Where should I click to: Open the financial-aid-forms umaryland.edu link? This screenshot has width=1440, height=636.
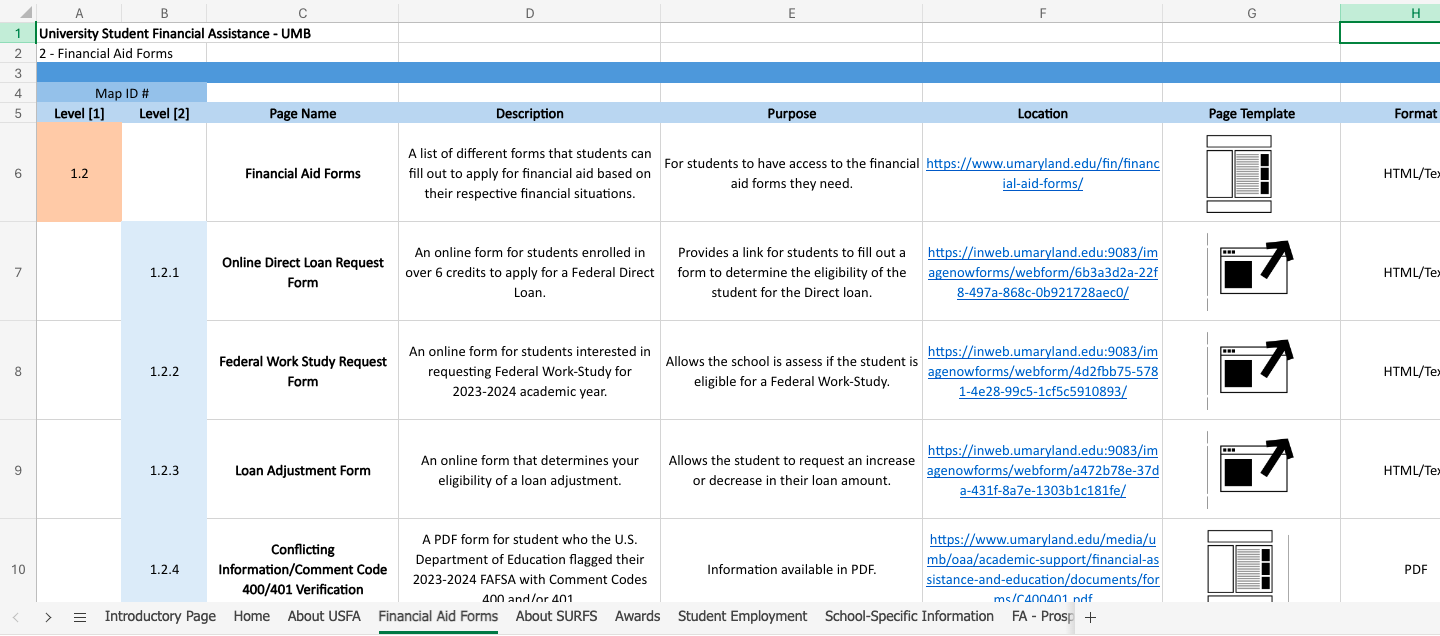coord(1043,173)
